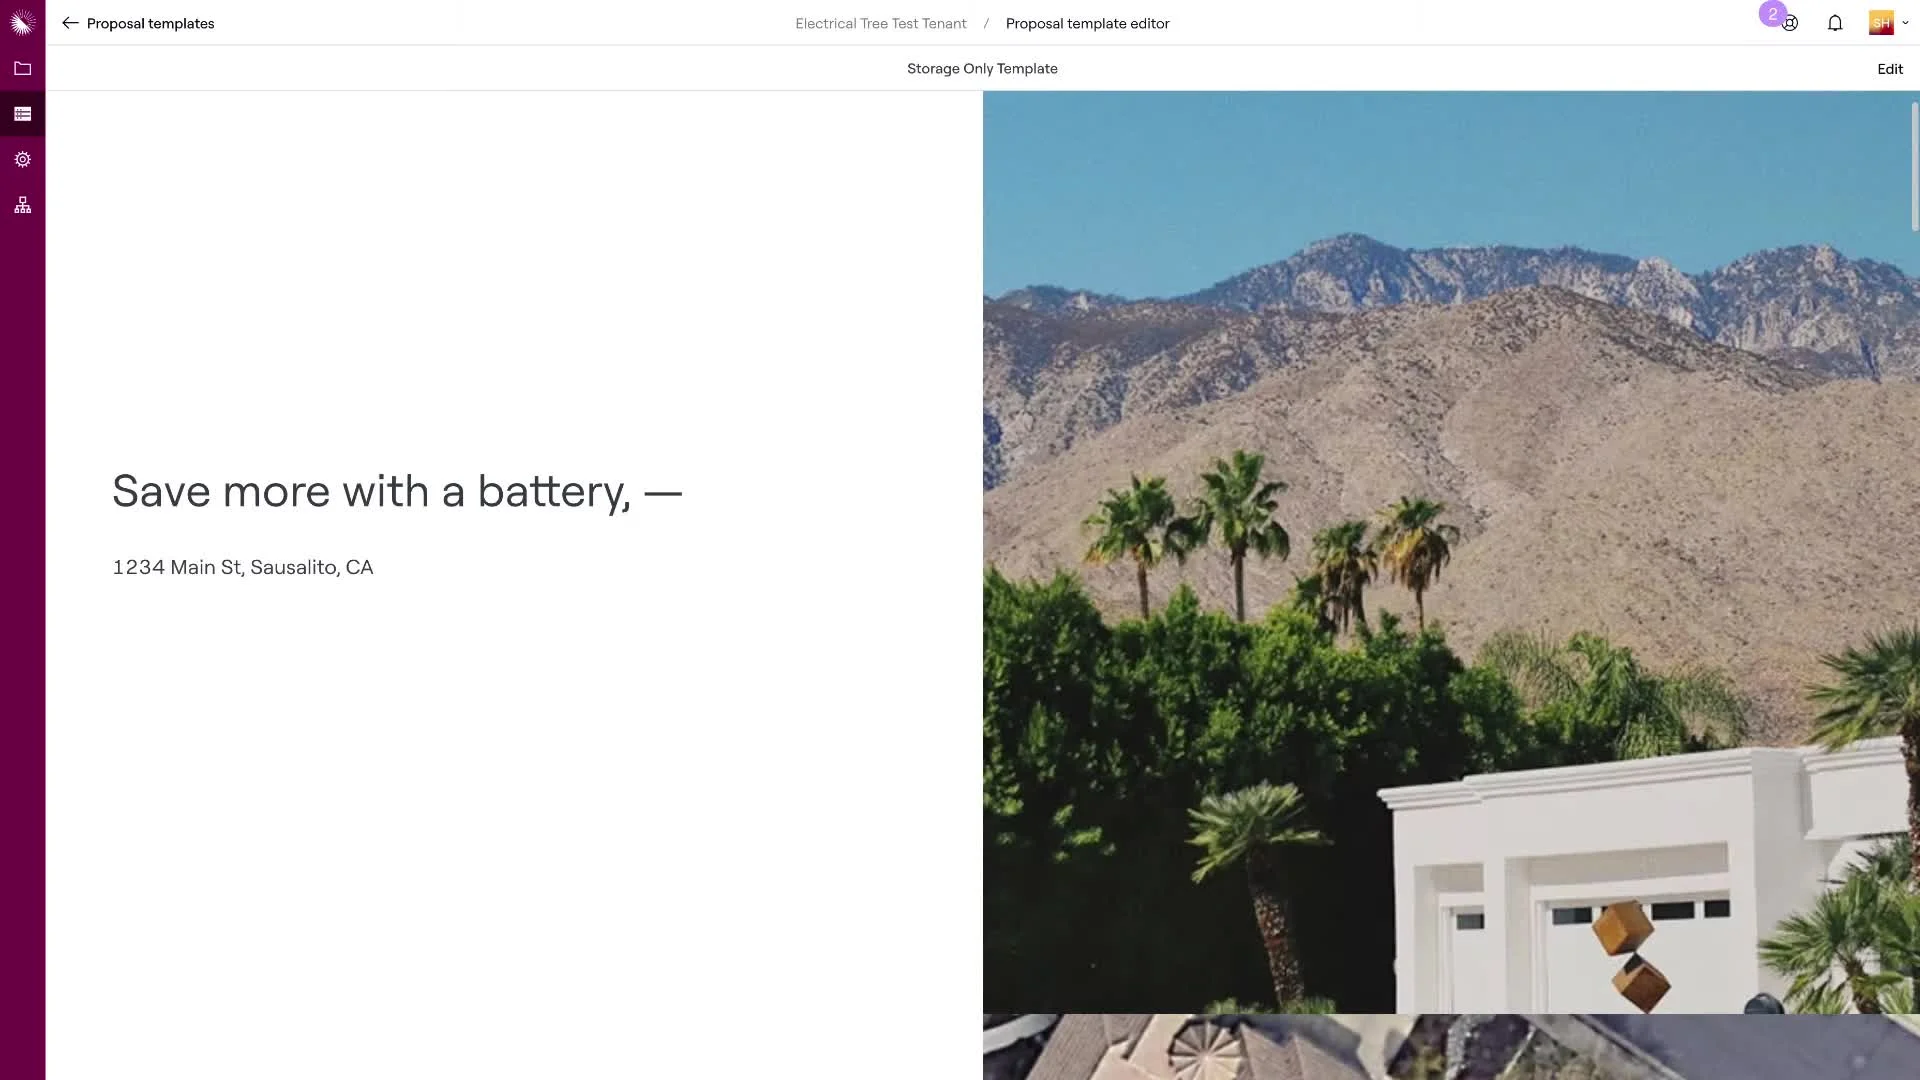Image resolution: width=1920 pixels, height=1080 pixels.
Task: Click the Aurora sunburst logo
Action: pos(22,22)
